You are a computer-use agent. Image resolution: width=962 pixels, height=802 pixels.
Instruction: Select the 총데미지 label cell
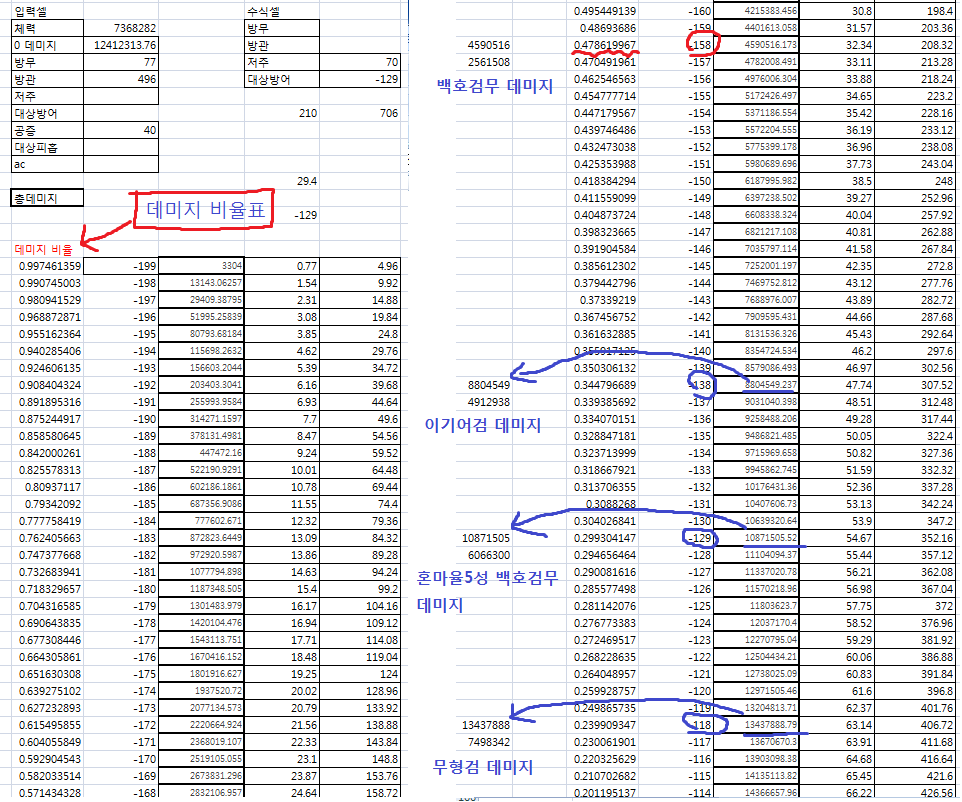[47, 198]
